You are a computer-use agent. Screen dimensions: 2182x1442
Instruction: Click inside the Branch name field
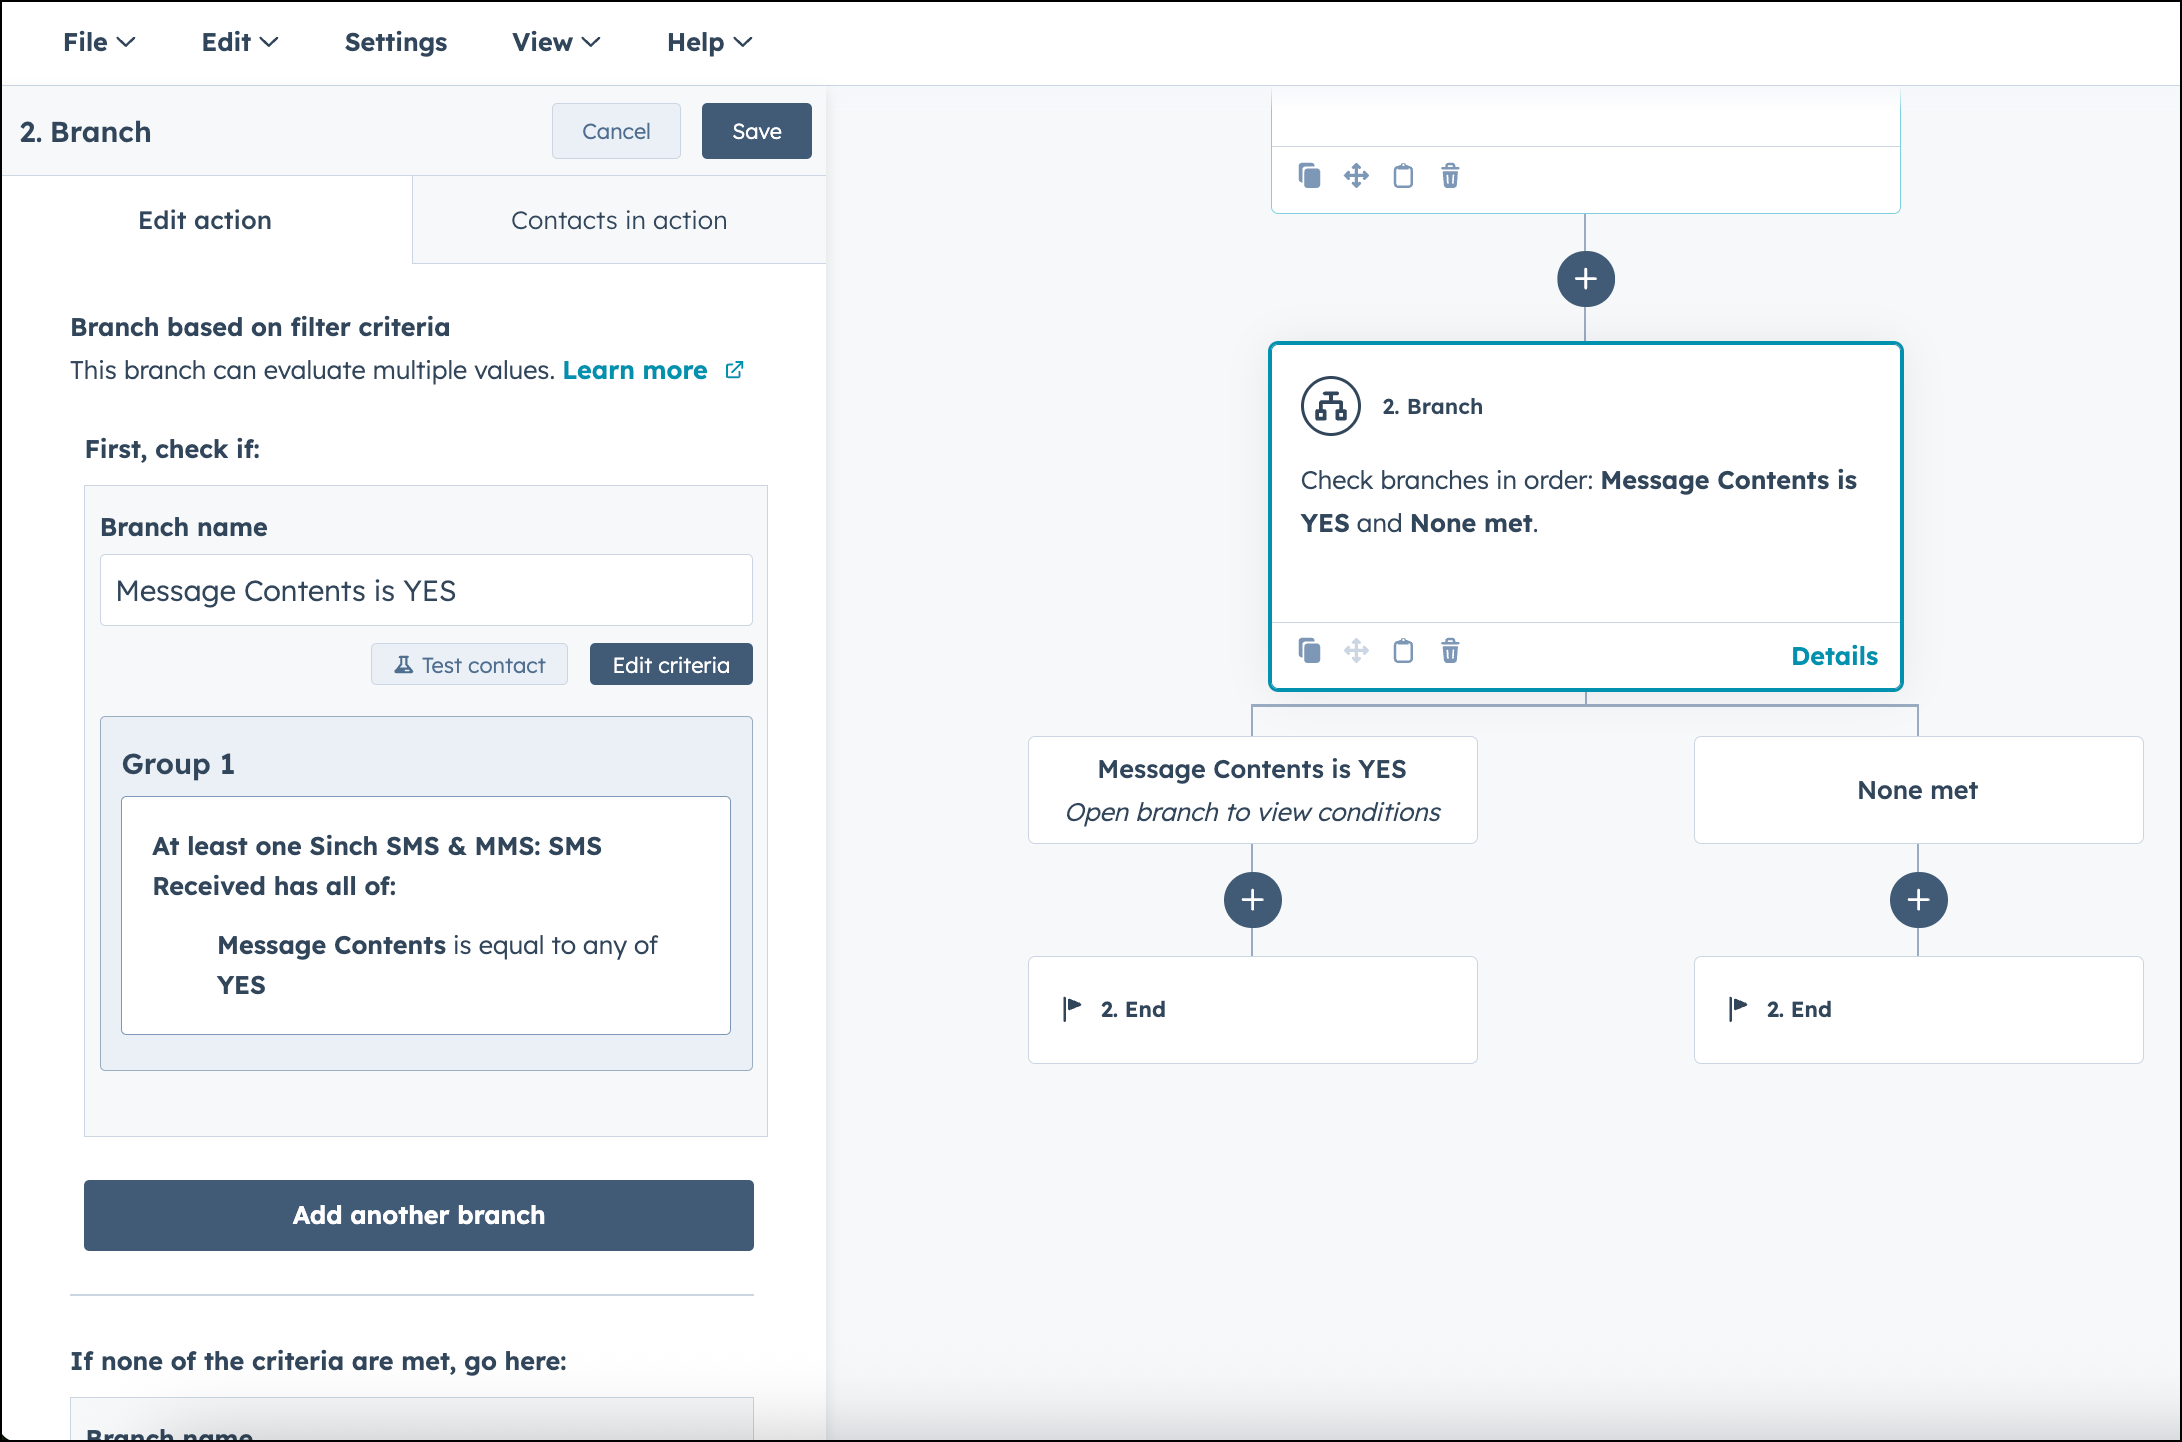coord(425,590)
